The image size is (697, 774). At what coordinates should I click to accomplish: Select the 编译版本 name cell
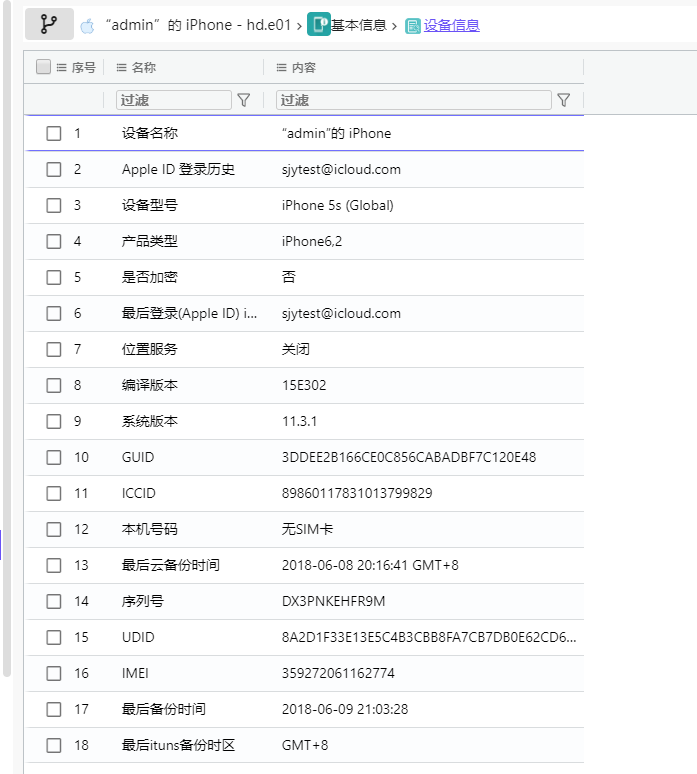[150, 386]
